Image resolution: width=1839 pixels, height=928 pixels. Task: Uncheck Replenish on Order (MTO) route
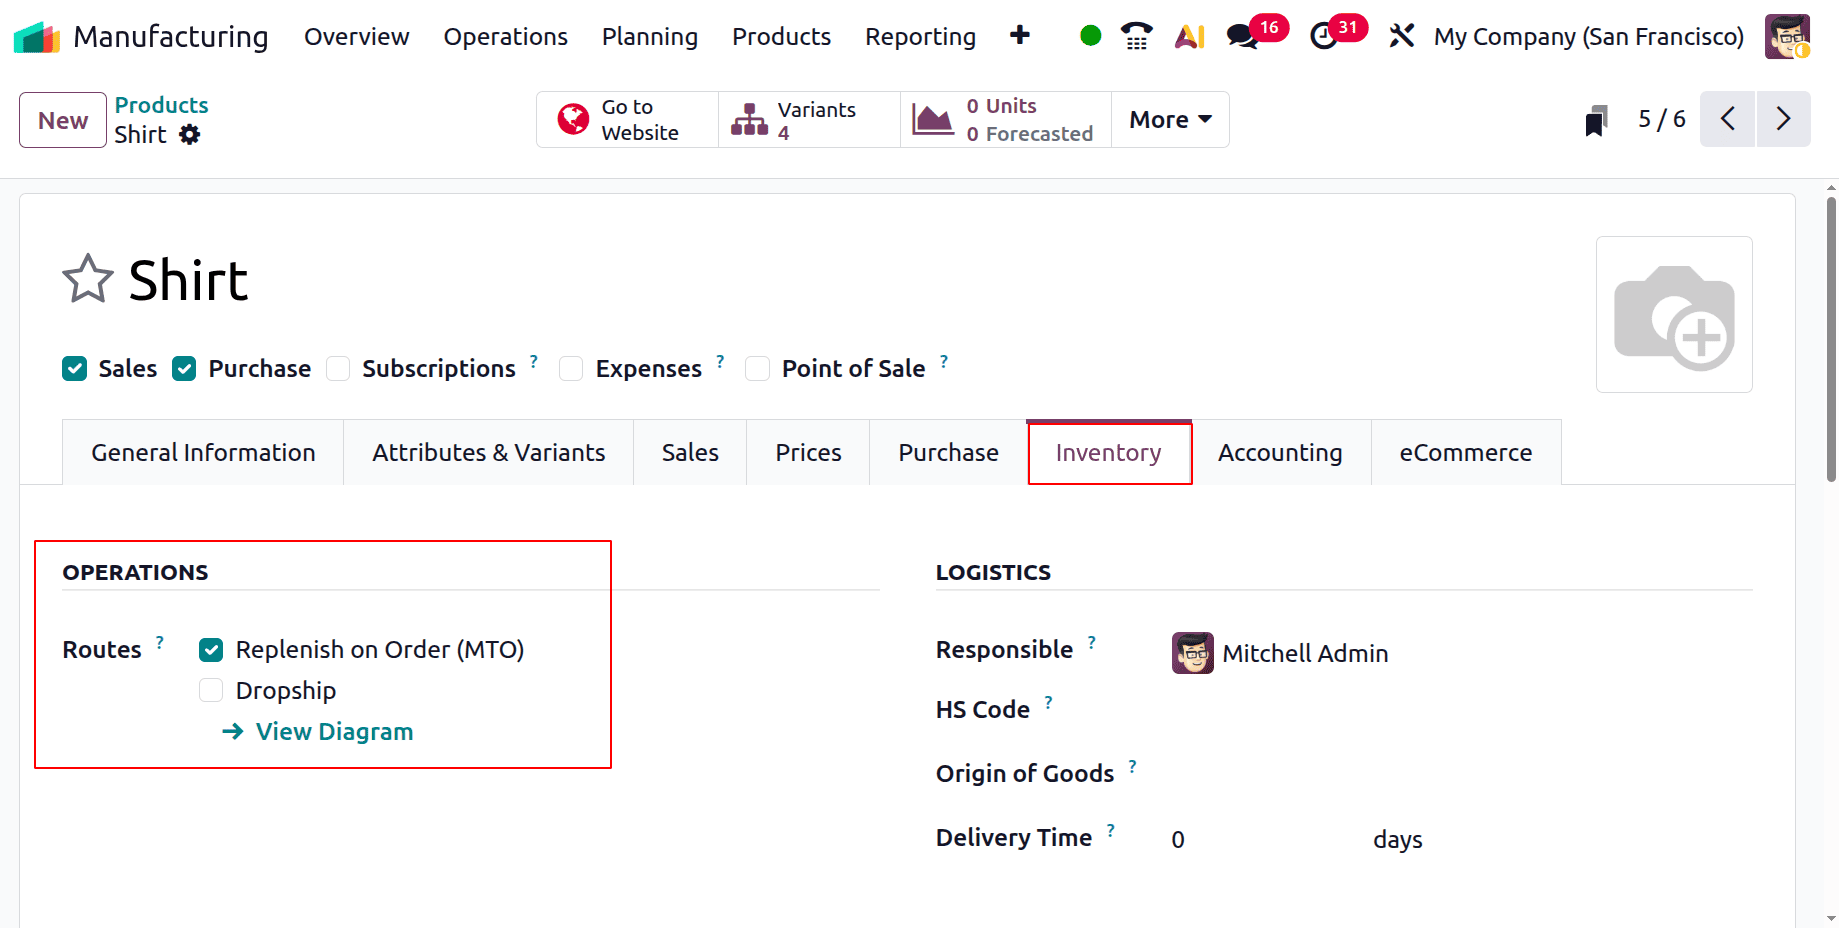coord(211,650)
